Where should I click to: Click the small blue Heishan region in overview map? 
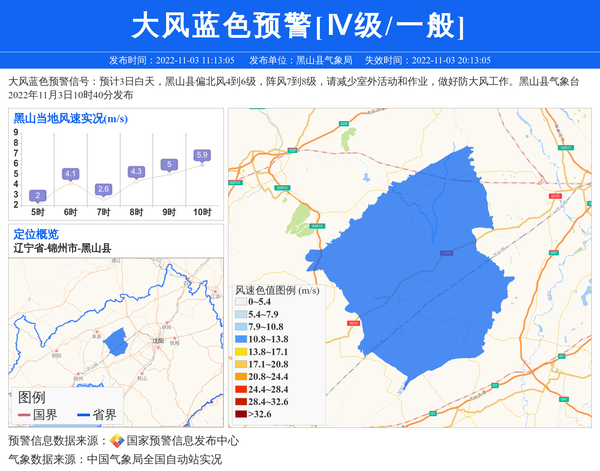[115, 341]
